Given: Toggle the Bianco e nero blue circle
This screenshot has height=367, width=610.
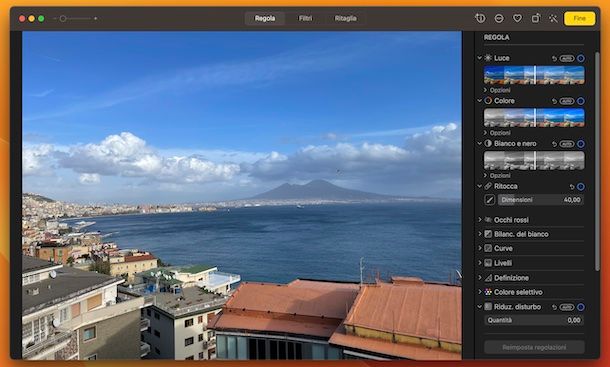Looking at the screenshot, I should 580,144.
